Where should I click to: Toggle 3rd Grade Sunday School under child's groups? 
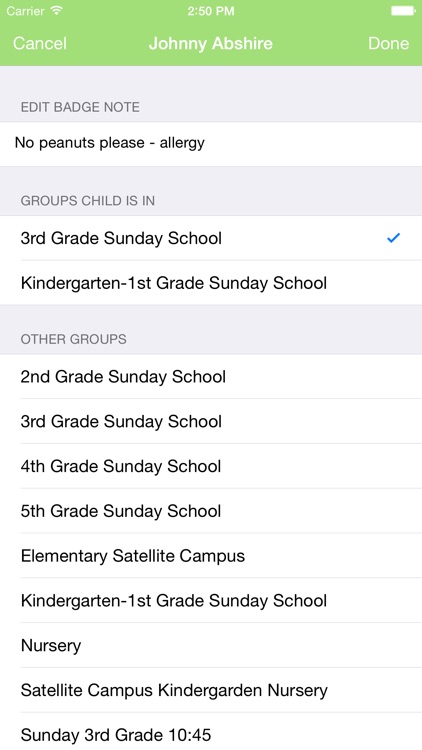(x=211, y=238)
